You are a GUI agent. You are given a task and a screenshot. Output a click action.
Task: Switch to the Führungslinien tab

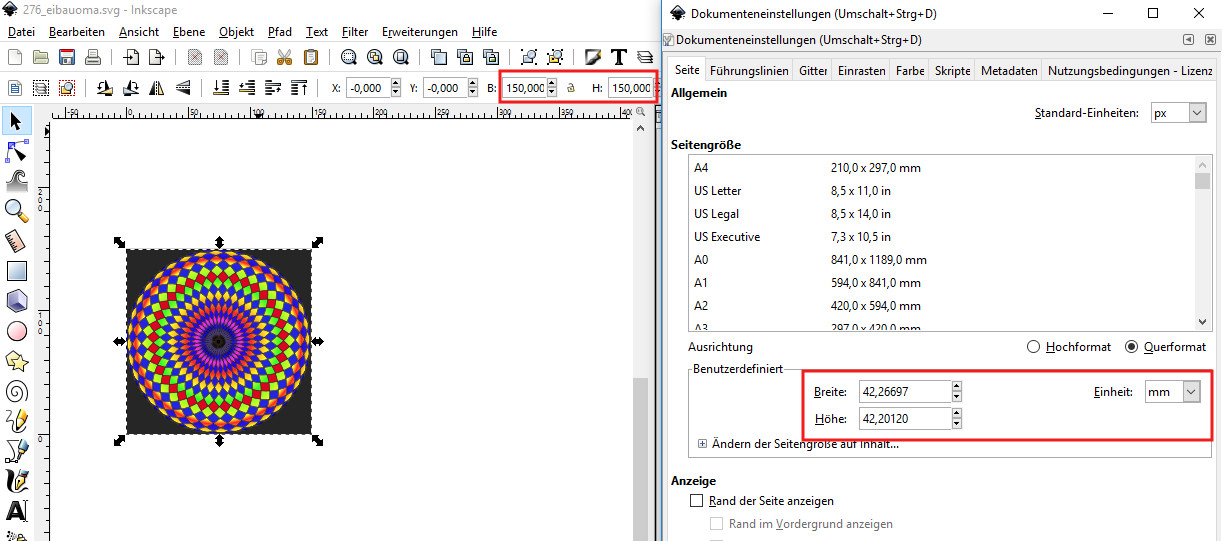tap(749, 71)
